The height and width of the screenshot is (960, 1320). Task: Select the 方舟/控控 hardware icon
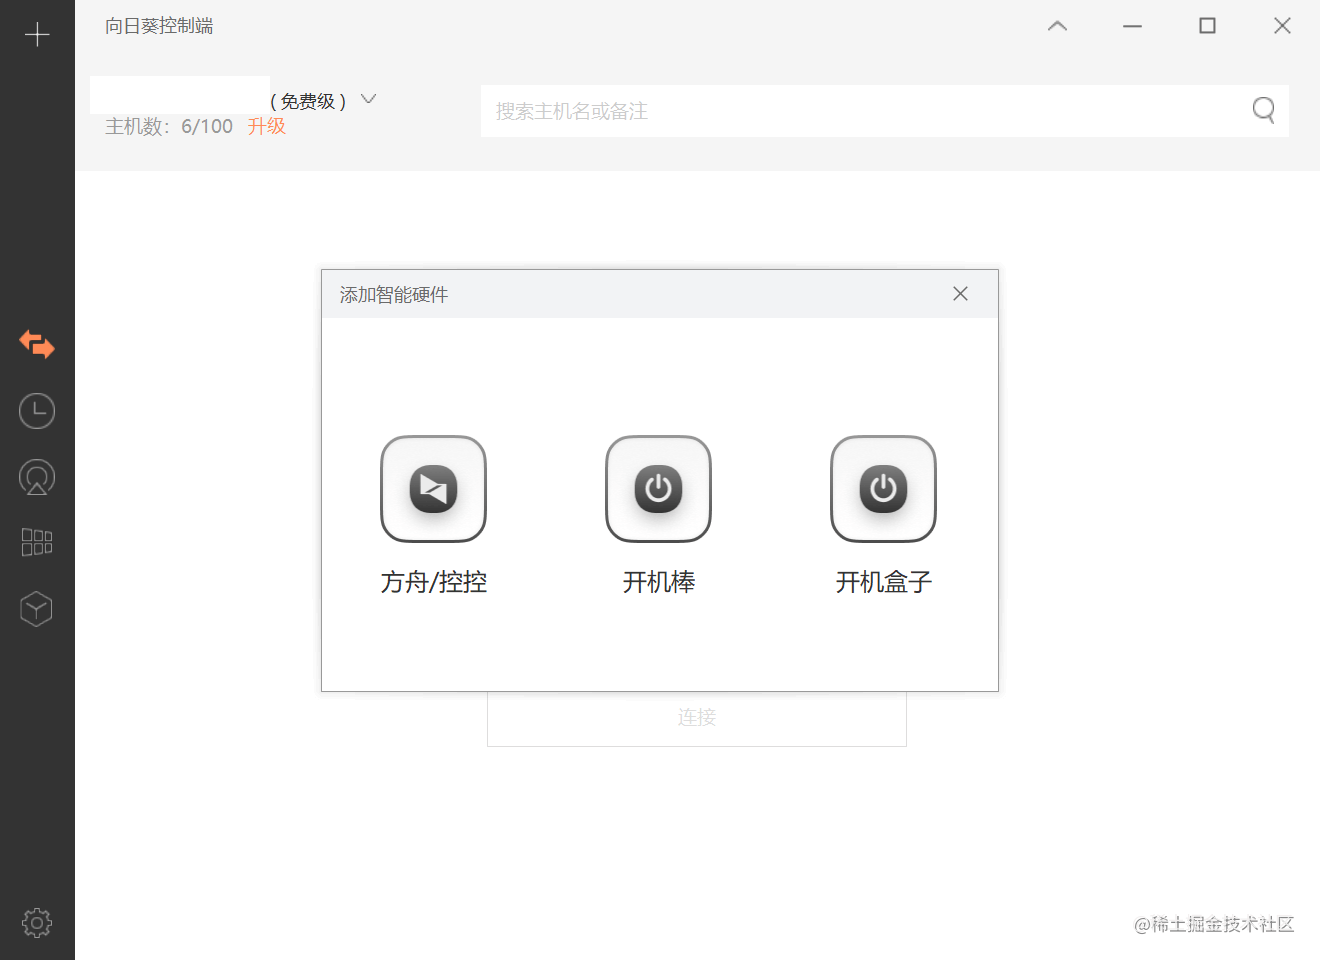[x=433, y=489]
